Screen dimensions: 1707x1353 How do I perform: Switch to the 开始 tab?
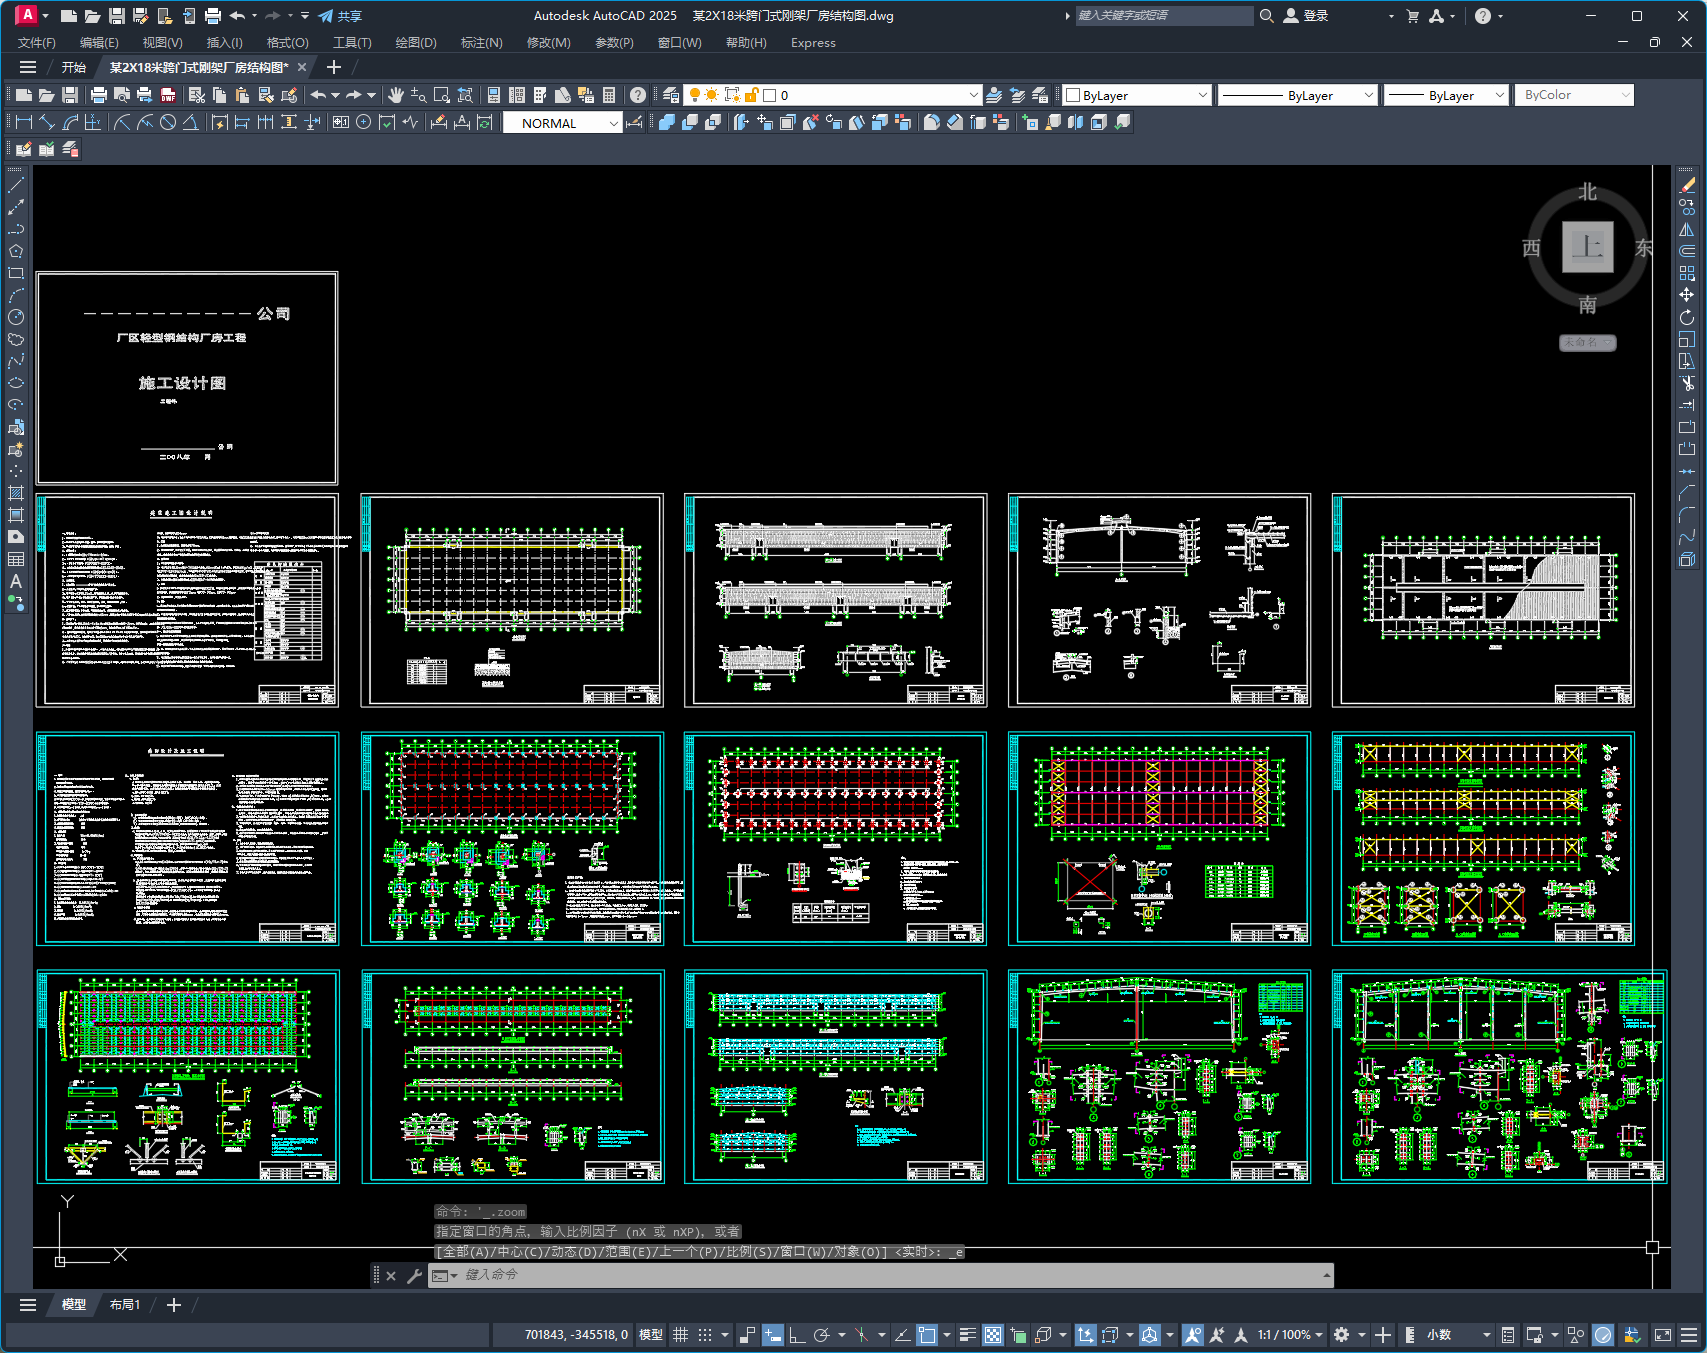pyautogui.click(x=74, y=68)
